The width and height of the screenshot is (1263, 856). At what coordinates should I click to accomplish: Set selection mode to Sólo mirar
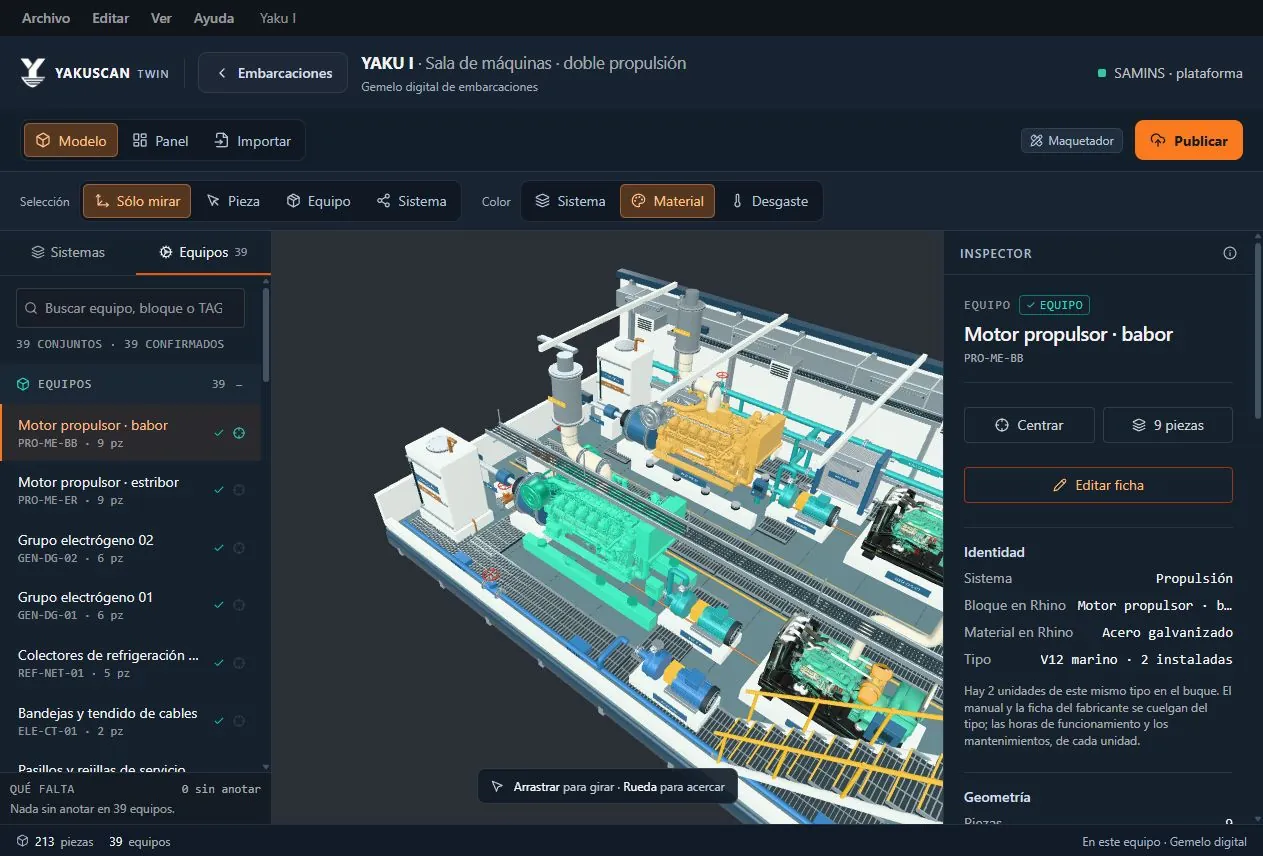pyautogui.click(x=137, y=201)
